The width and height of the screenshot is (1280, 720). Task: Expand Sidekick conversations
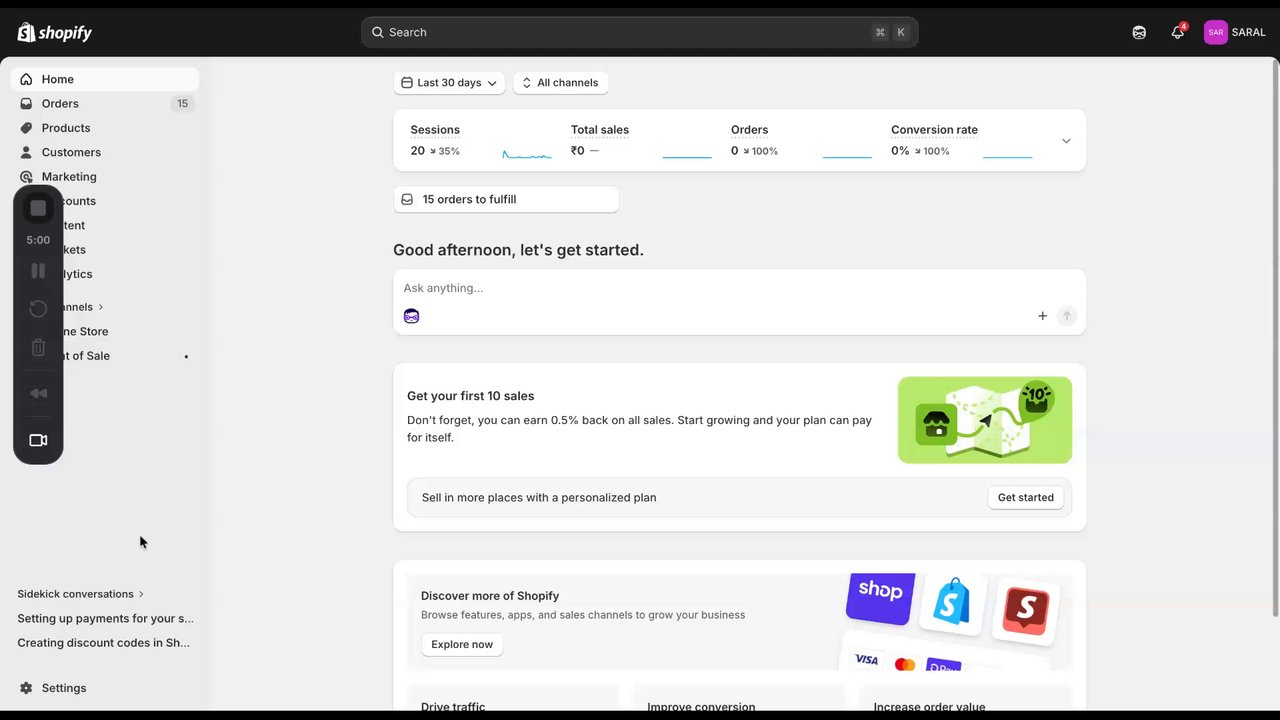pyautogui.click(x=81, y=594)
